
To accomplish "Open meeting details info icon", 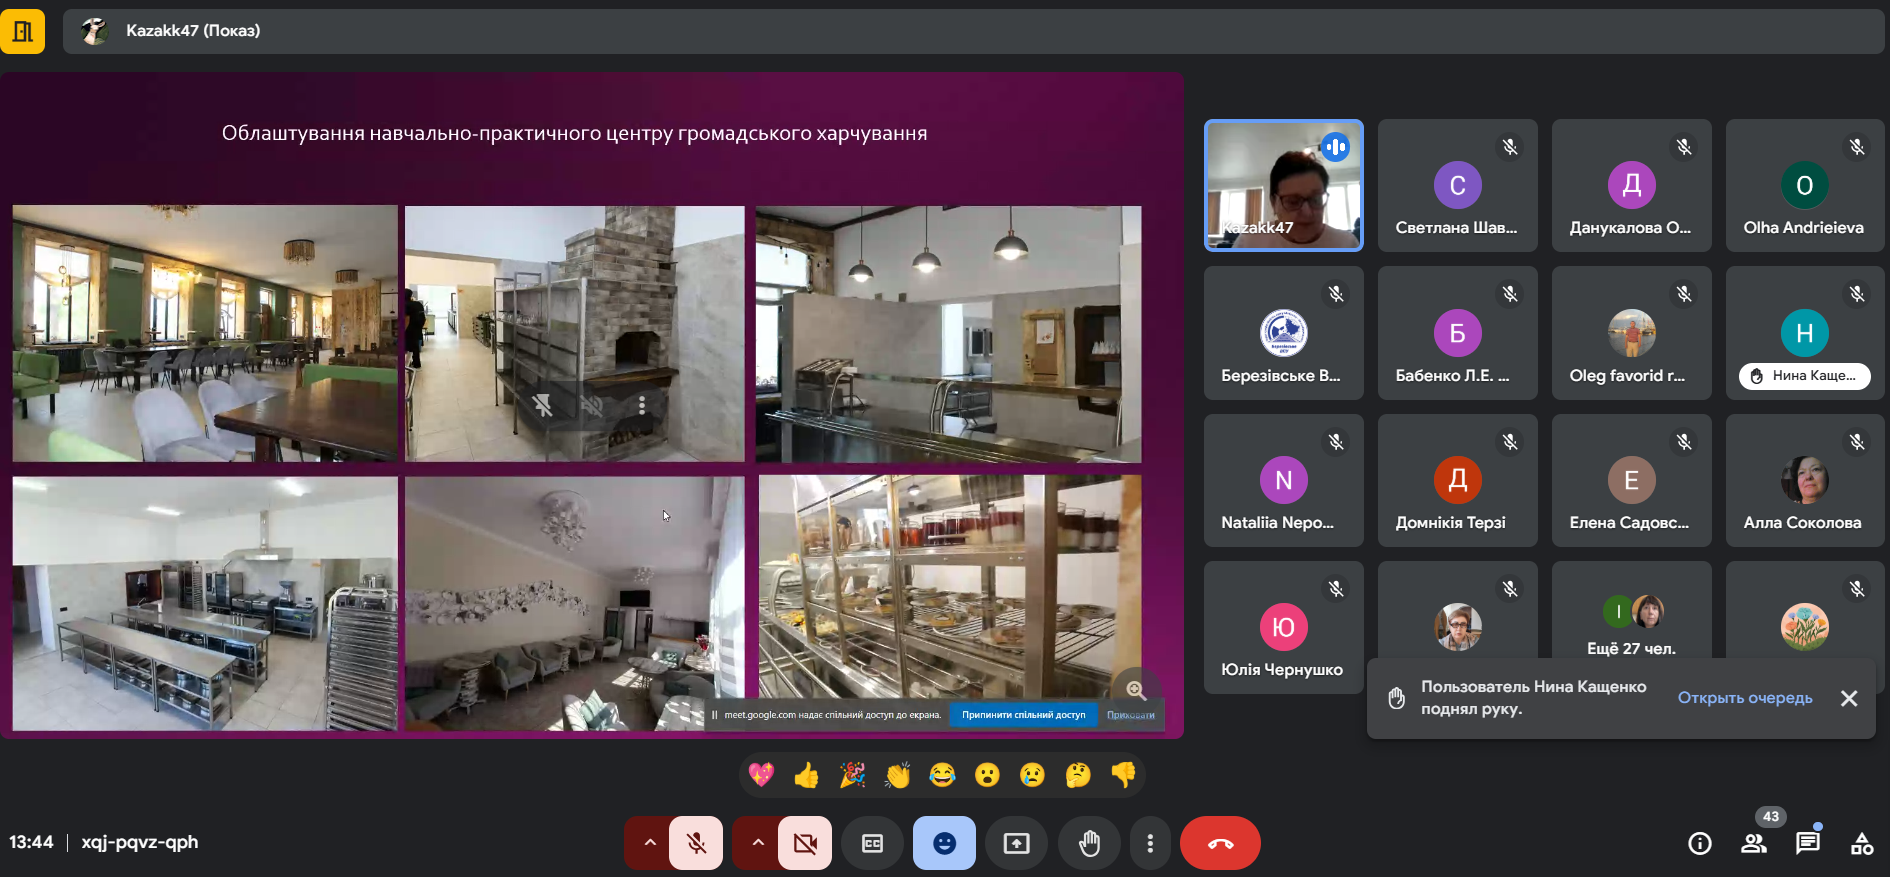I will pyautogui.click(x=1699, y=843).
